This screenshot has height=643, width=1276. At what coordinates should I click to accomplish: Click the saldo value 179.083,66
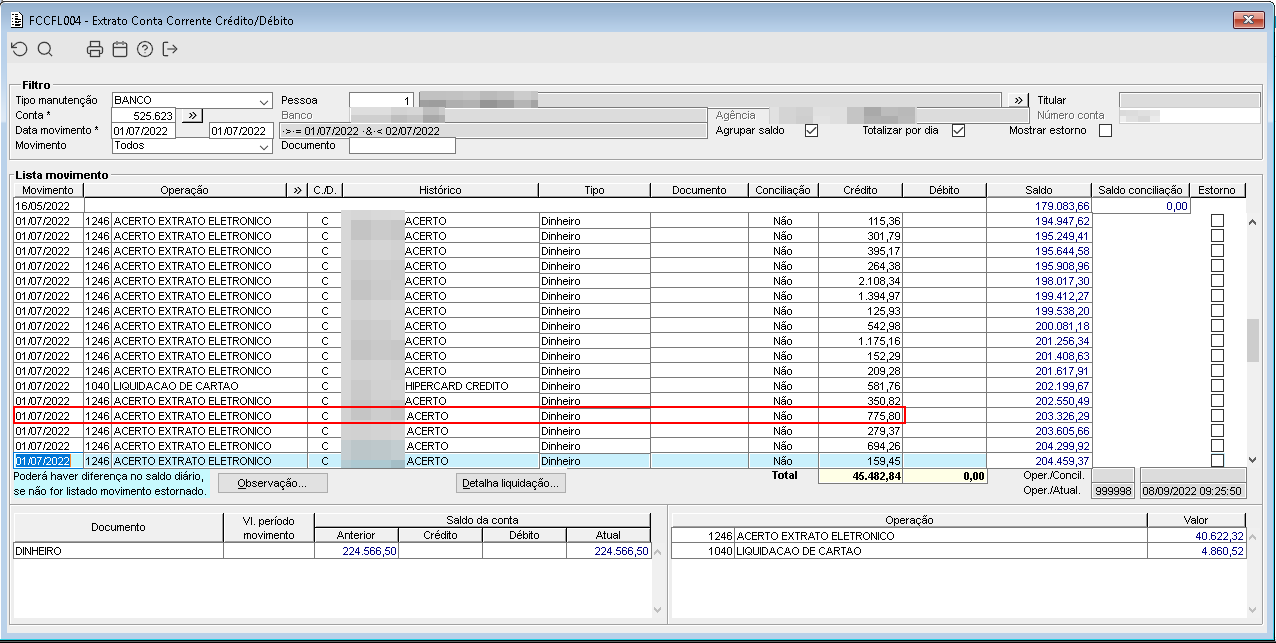click(1062, 206)
